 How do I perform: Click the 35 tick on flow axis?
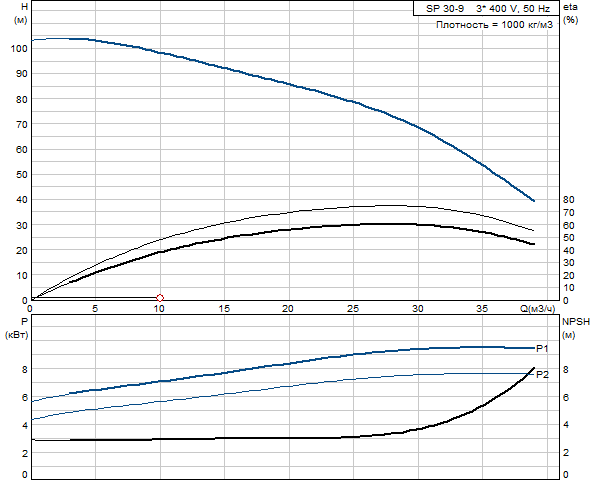tap(482, 309)
